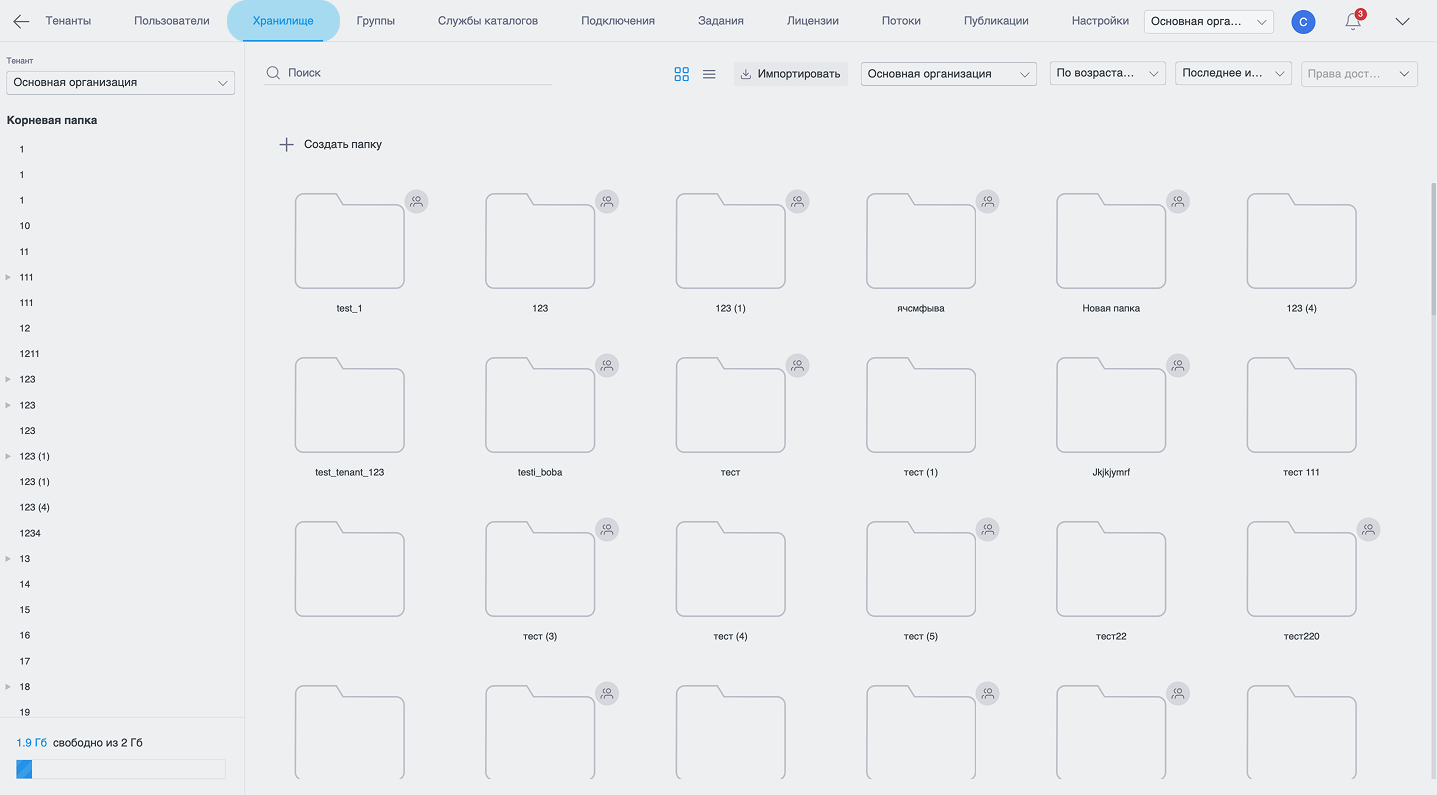Switch to list view

pyautogui.click(x=709, y=74)
